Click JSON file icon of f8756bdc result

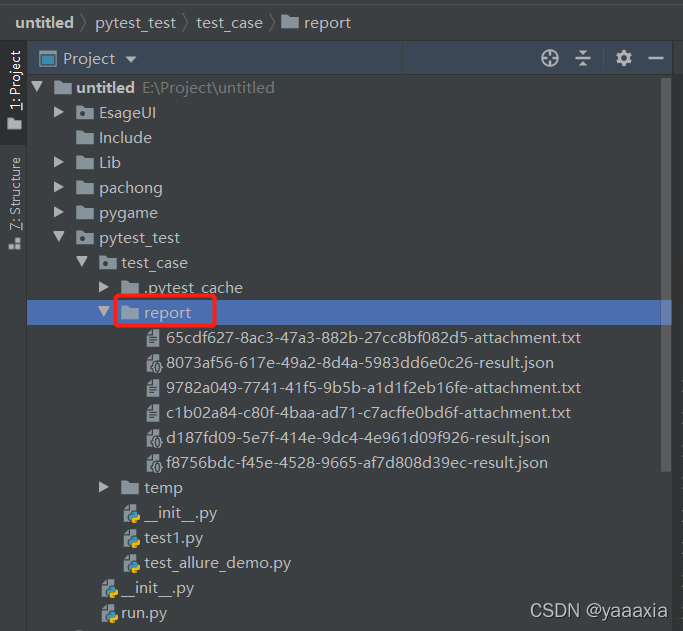pyautogui.click(x=154, y=463)
